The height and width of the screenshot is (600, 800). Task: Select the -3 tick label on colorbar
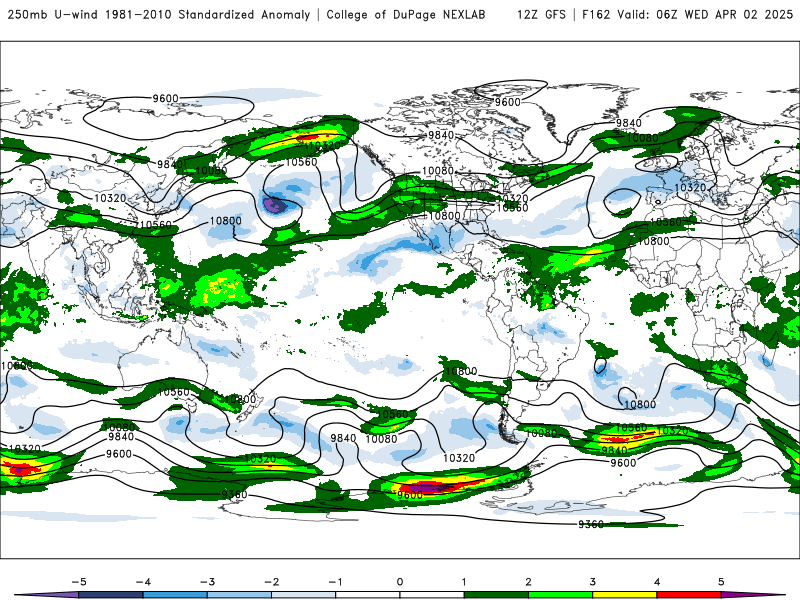point(207,582)
